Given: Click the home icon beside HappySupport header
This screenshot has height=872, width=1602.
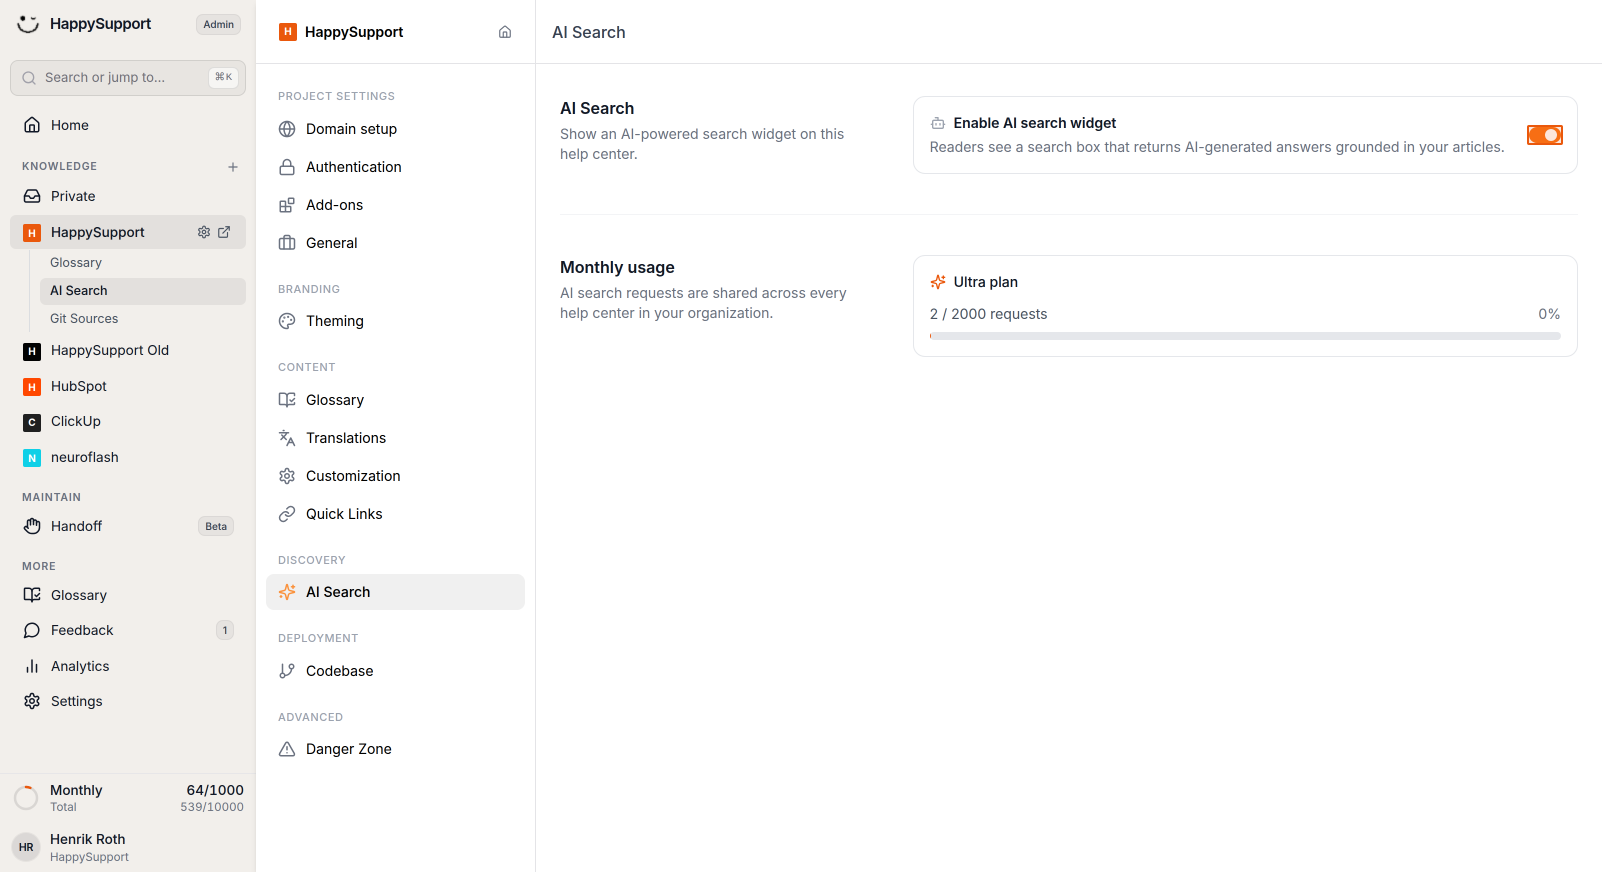Looking at the screenshot, I should pyautogui.click(x=505, y=32).
